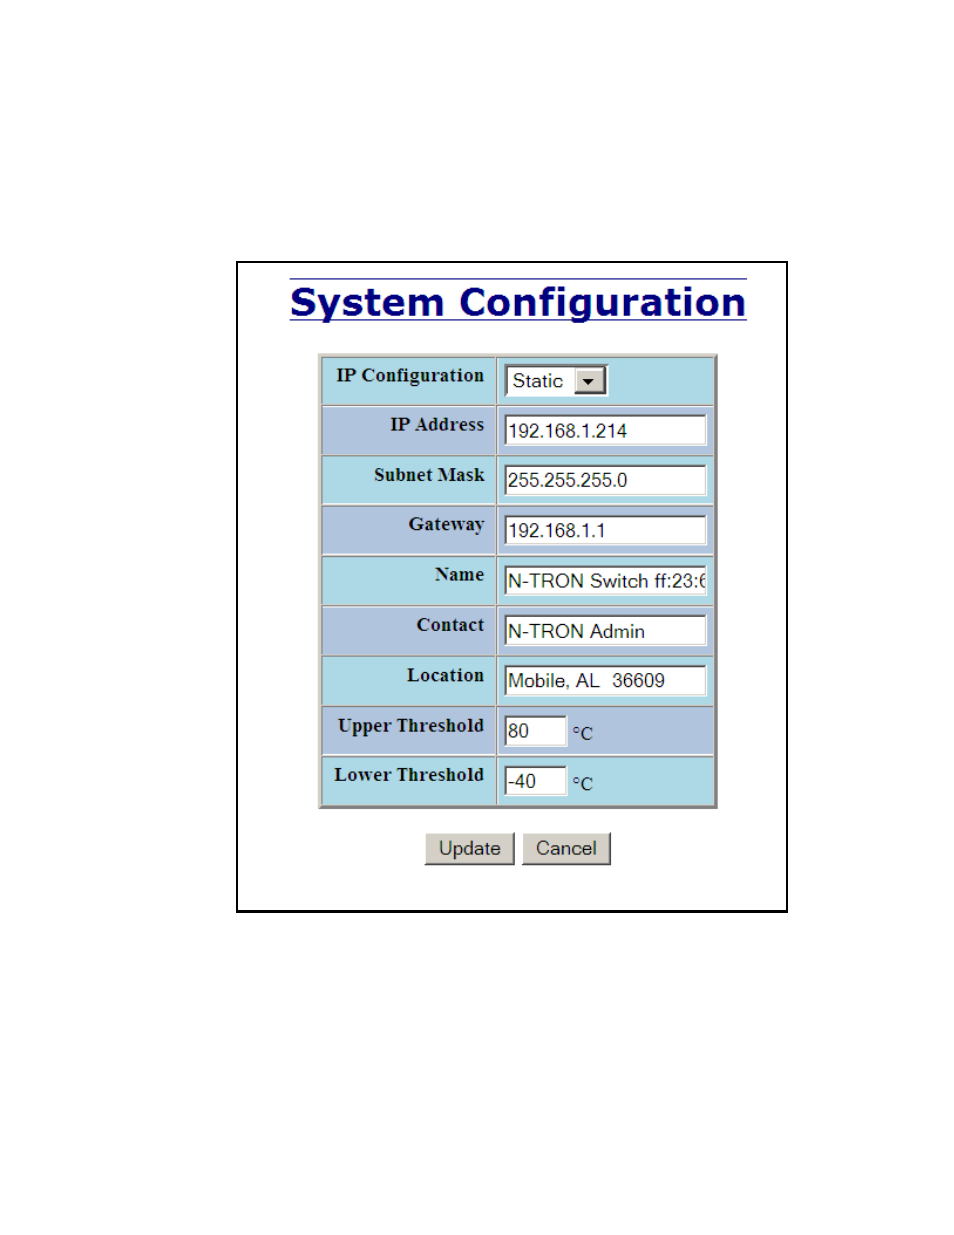The image size is (954, 1235).
Task: Click the Location label
Action: (x=445, y=675)
